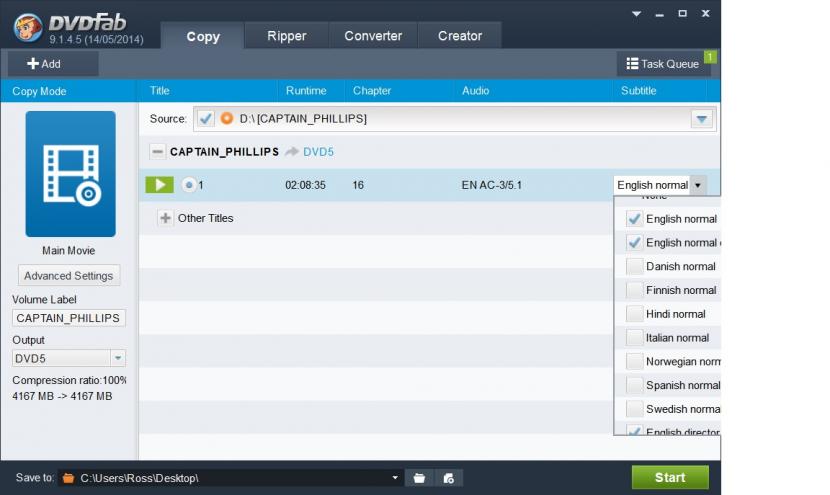The width and height of the screenshot is (830, 495).
Task: Play preview of title 1
Action: point(159,185)
